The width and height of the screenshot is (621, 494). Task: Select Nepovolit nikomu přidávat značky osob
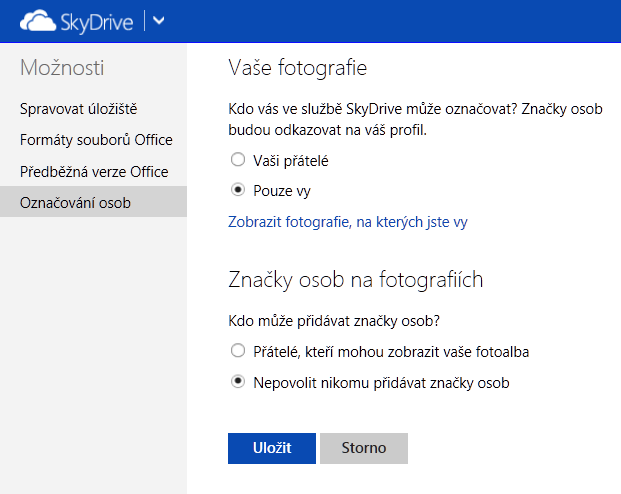238,382
